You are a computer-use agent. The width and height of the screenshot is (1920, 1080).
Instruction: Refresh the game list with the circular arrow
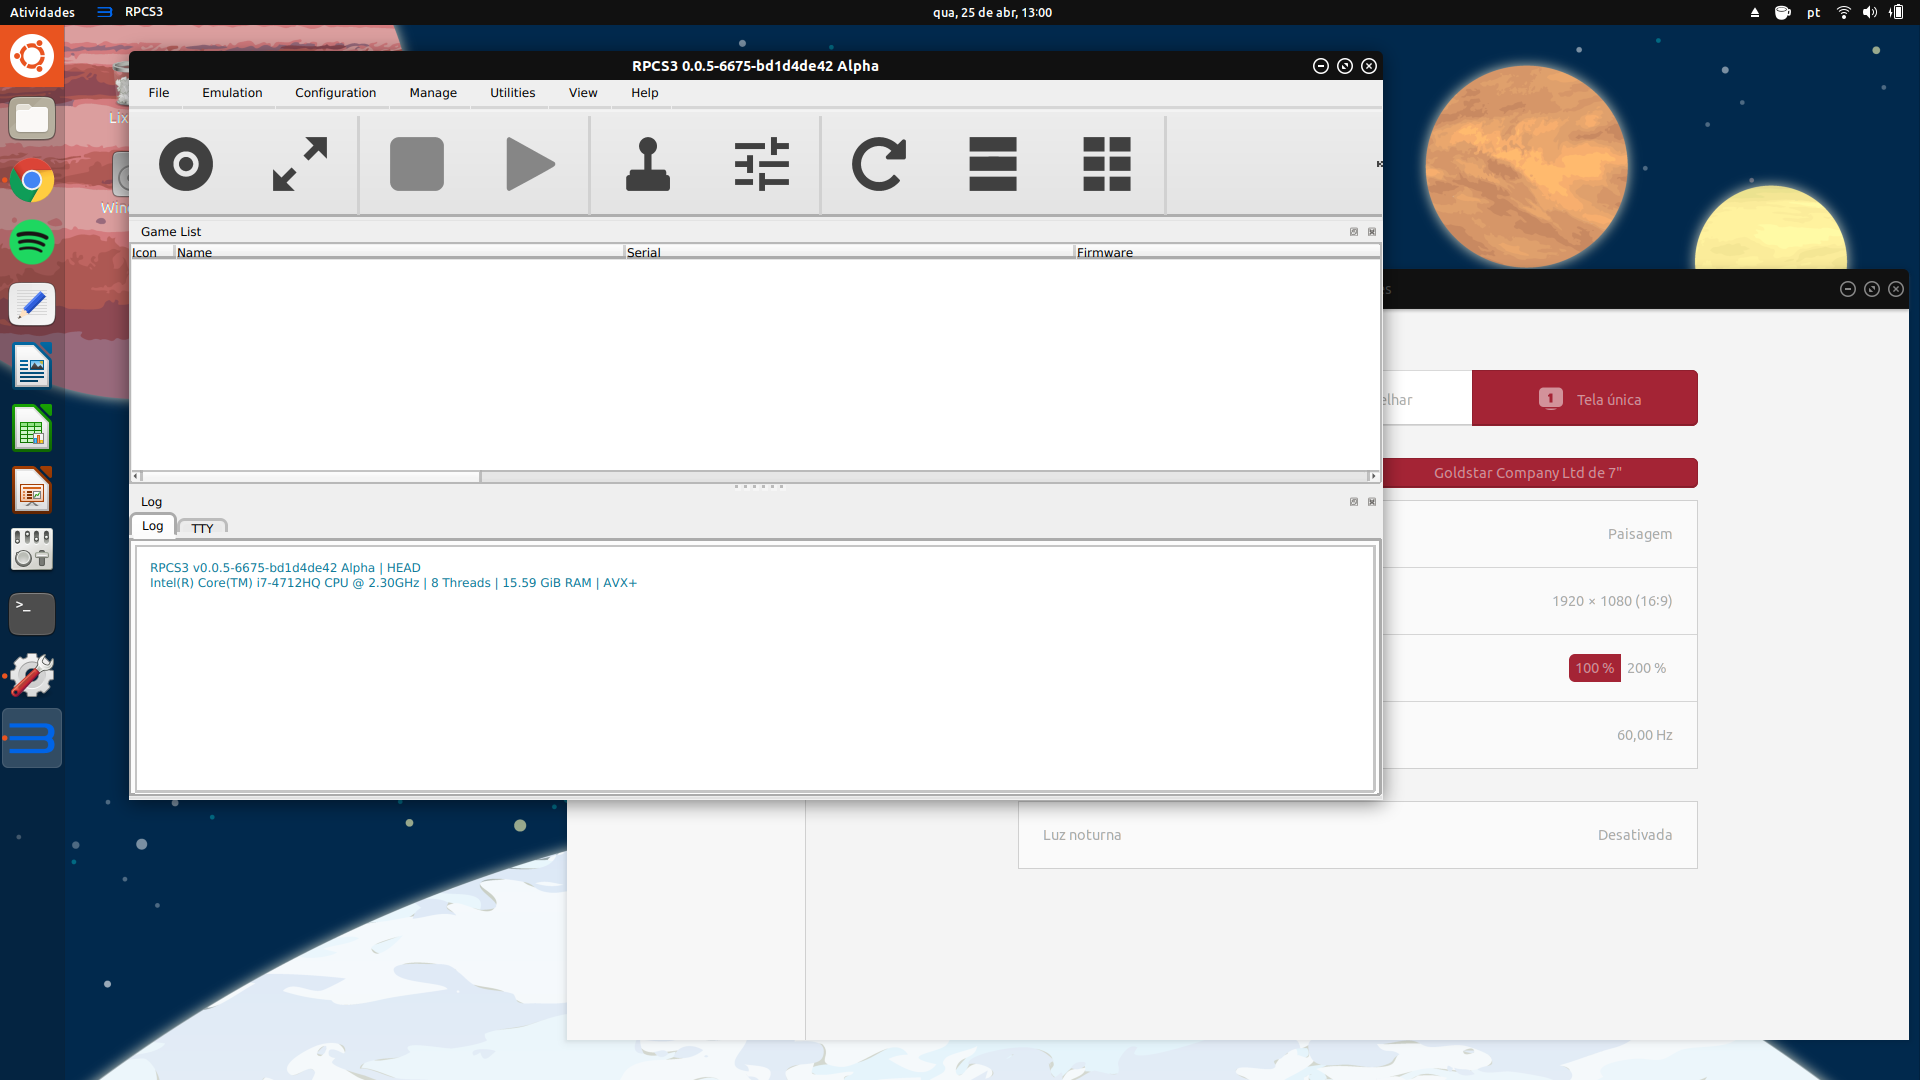point(879,164)
